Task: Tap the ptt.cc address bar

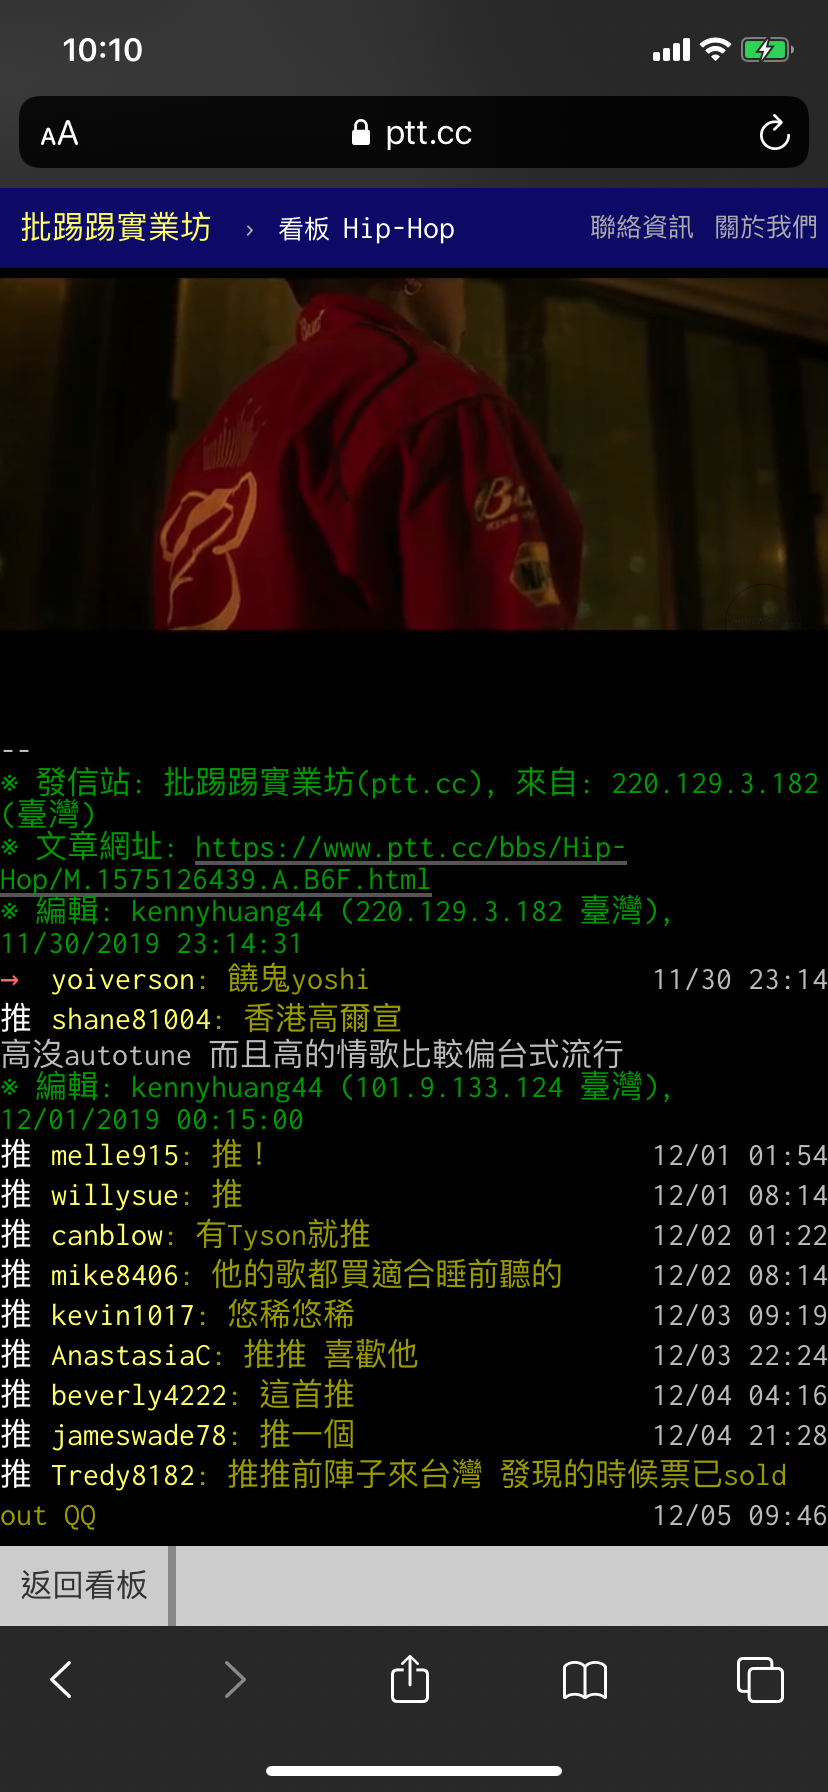Action: click(414, 132)
